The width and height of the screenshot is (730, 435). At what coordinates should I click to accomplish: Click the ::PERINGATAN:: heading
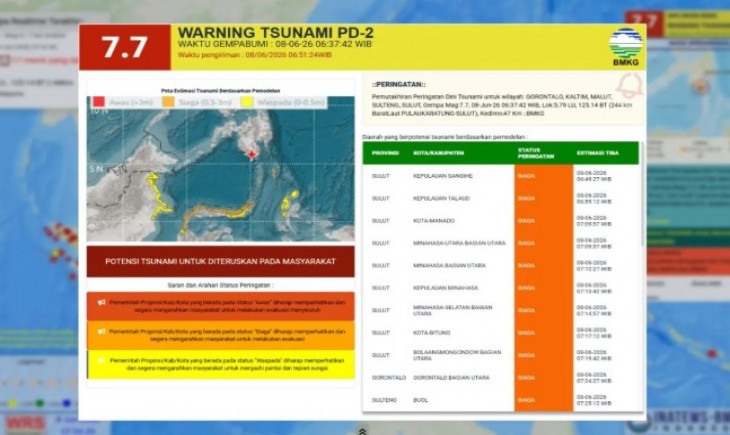(399, 84)
